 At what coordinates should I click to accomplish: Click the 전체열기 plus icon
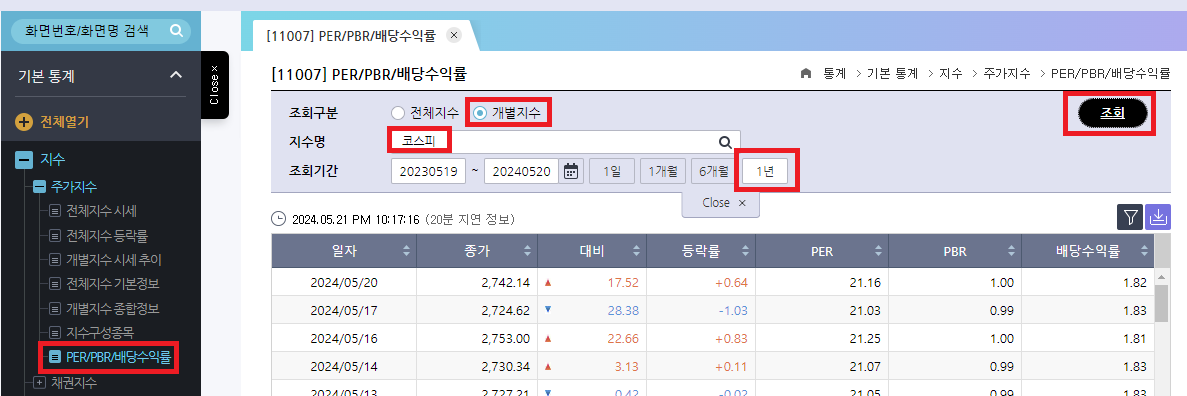pyautogui.click(x=24, y=121)
